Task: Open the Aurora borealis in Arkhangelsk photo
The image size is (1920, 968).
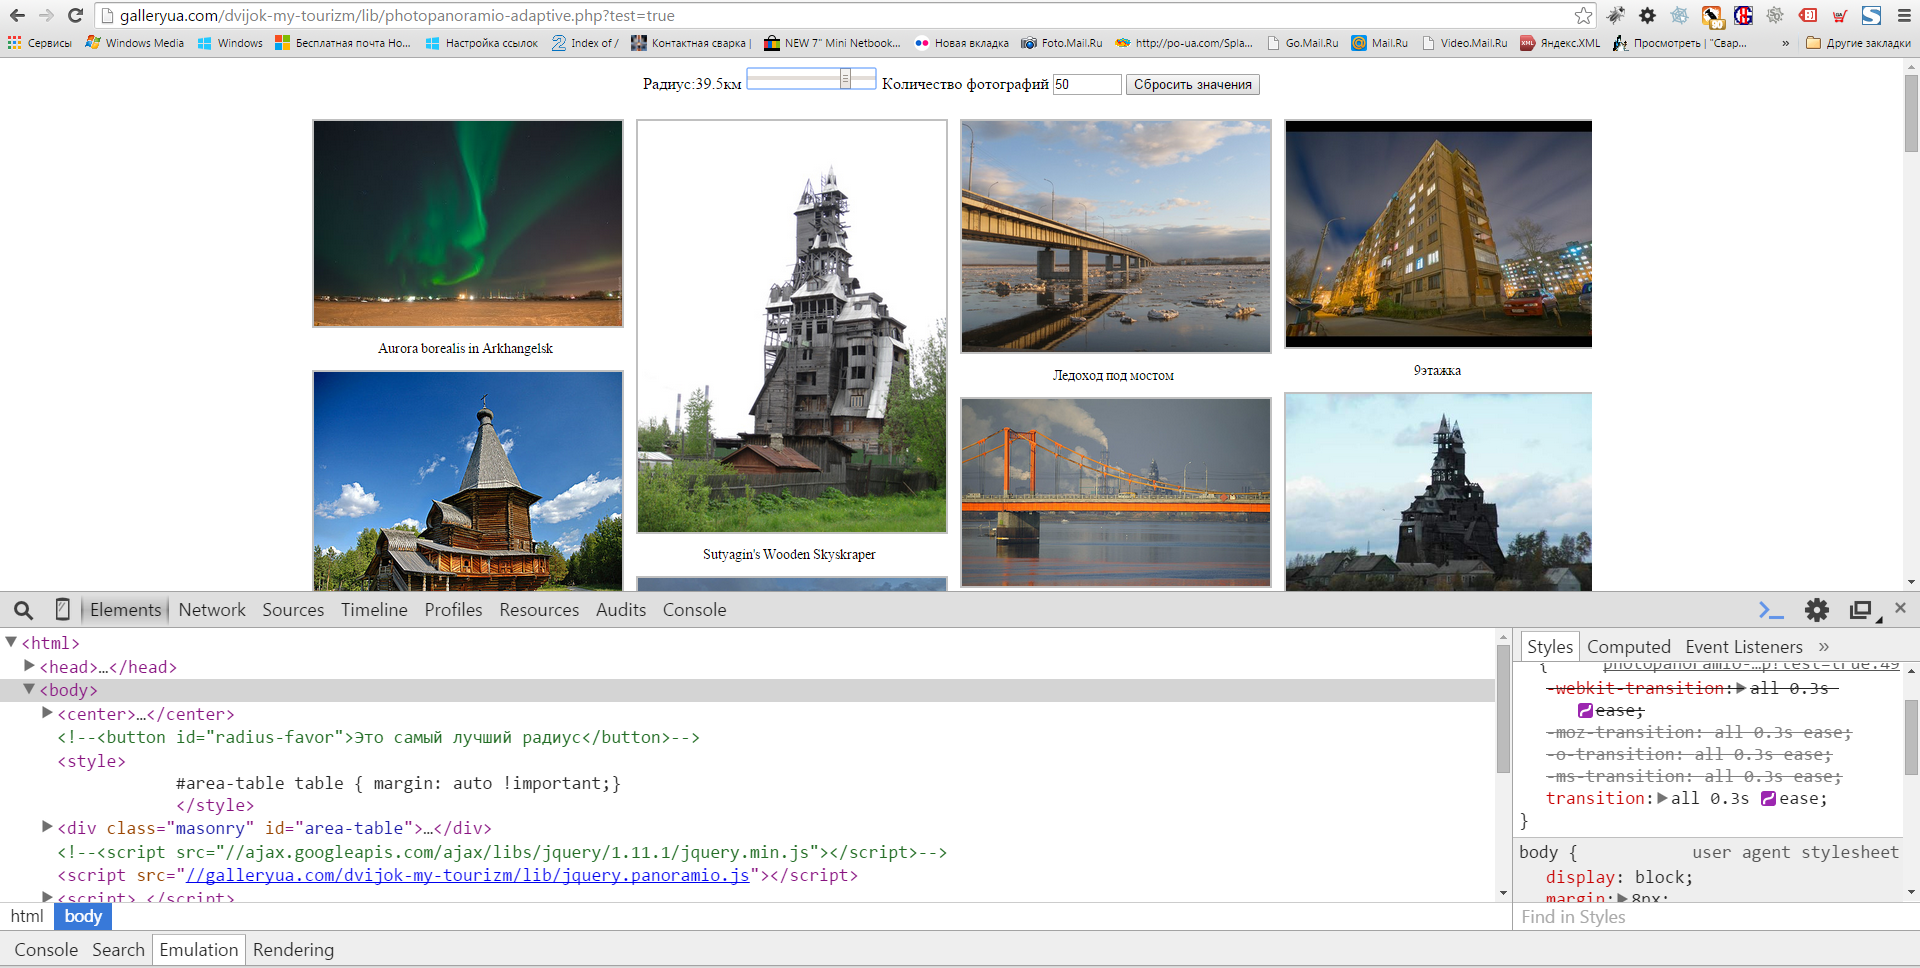Action: pyautogui.click(x=468, y=223)
